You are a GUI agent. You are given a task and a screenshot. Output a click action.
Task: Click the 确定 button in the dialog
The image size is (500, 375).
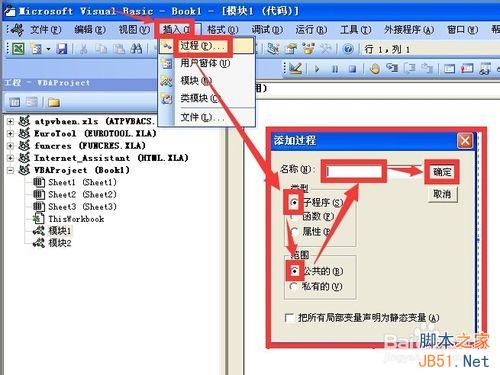point(442,172)
